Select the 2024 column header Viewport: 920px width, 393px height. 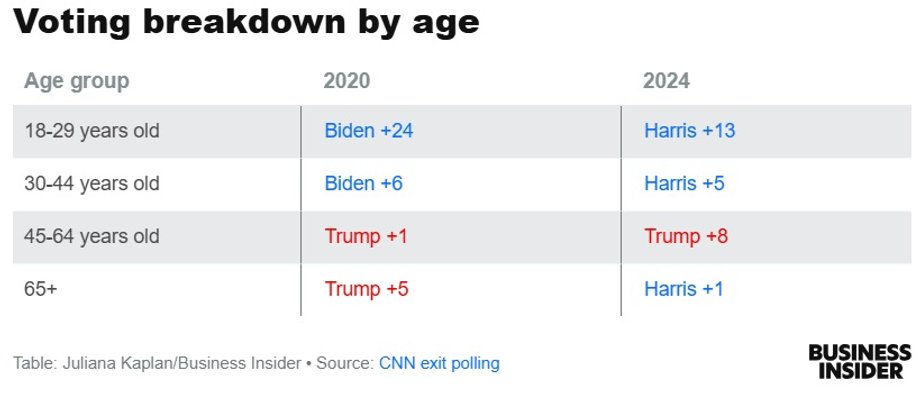[666, 80]
